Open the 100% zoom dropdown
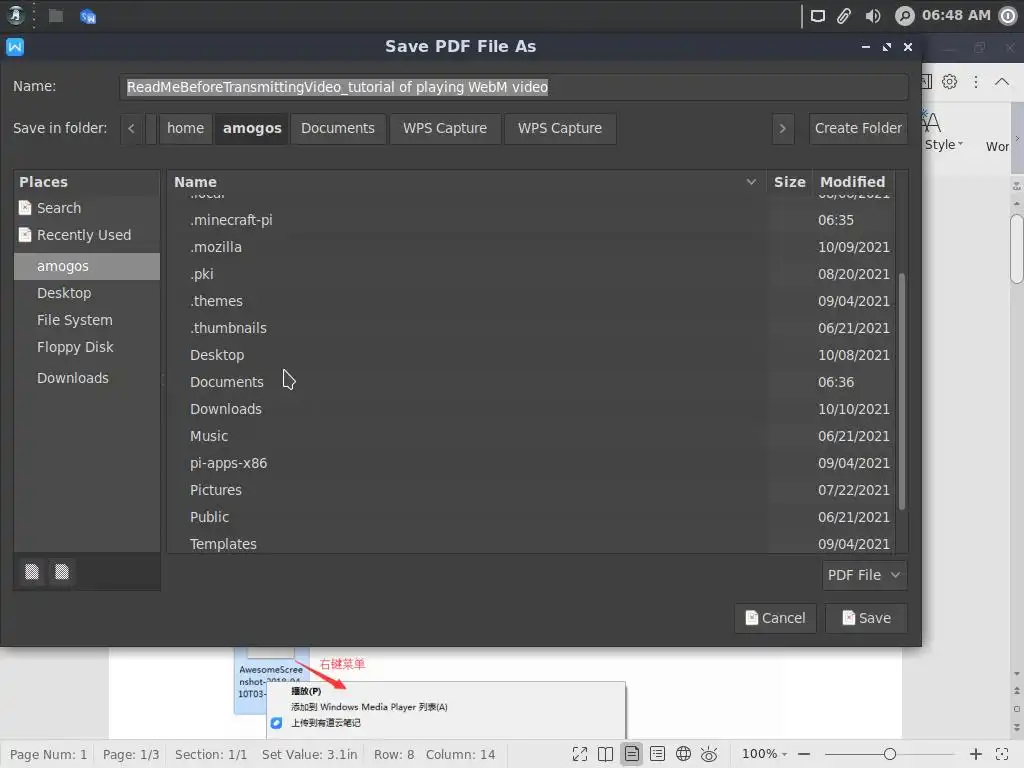The image size is (1024, 768). point(764,754)
